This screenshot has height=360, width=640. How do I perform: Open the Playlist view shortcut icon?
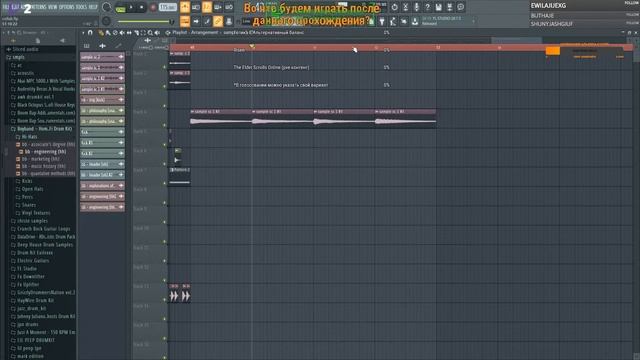185,21
